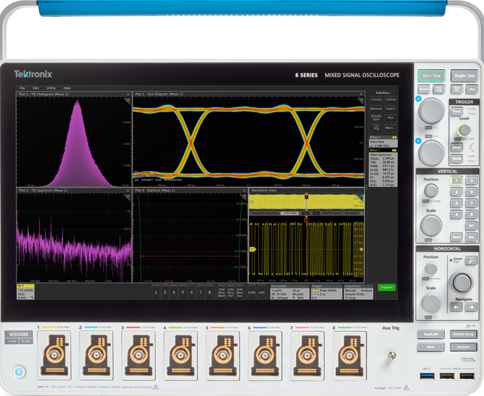This screenshot has height=396, width=484.
Task: Click the Zoom/Pan navigation knob
Action: (462, 282)
